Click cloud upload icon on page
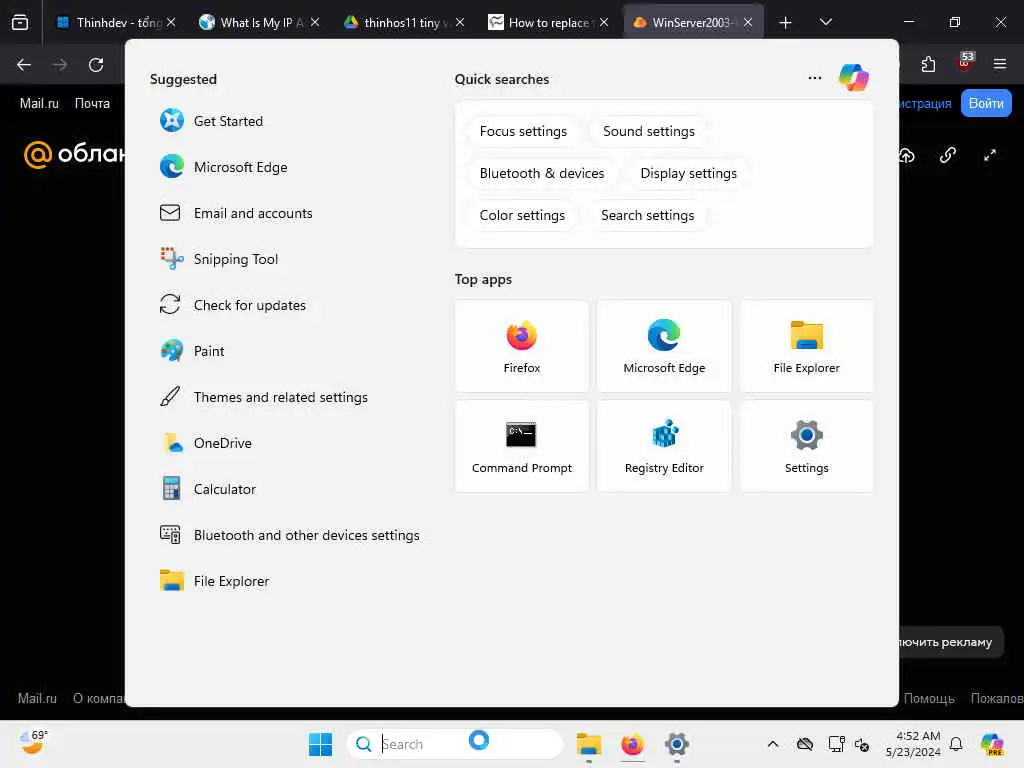 pyautogui.click(x=906, y=155)
